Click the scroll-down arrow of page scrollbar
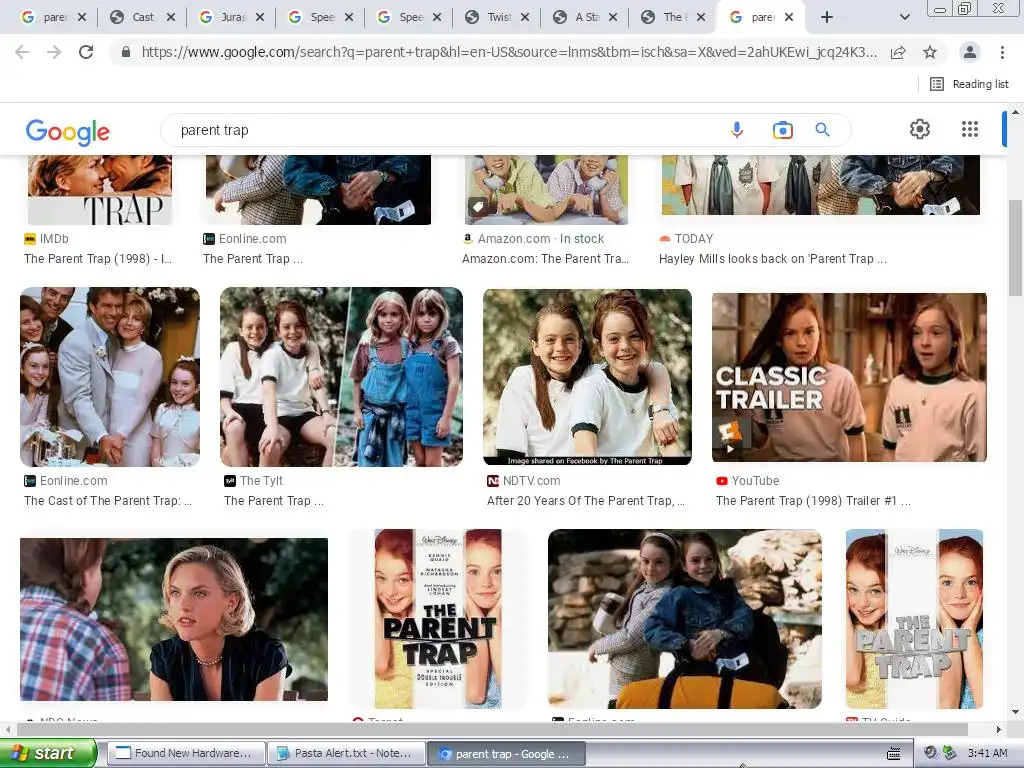Screen dimensions: 1024x768 point(1015,712)
